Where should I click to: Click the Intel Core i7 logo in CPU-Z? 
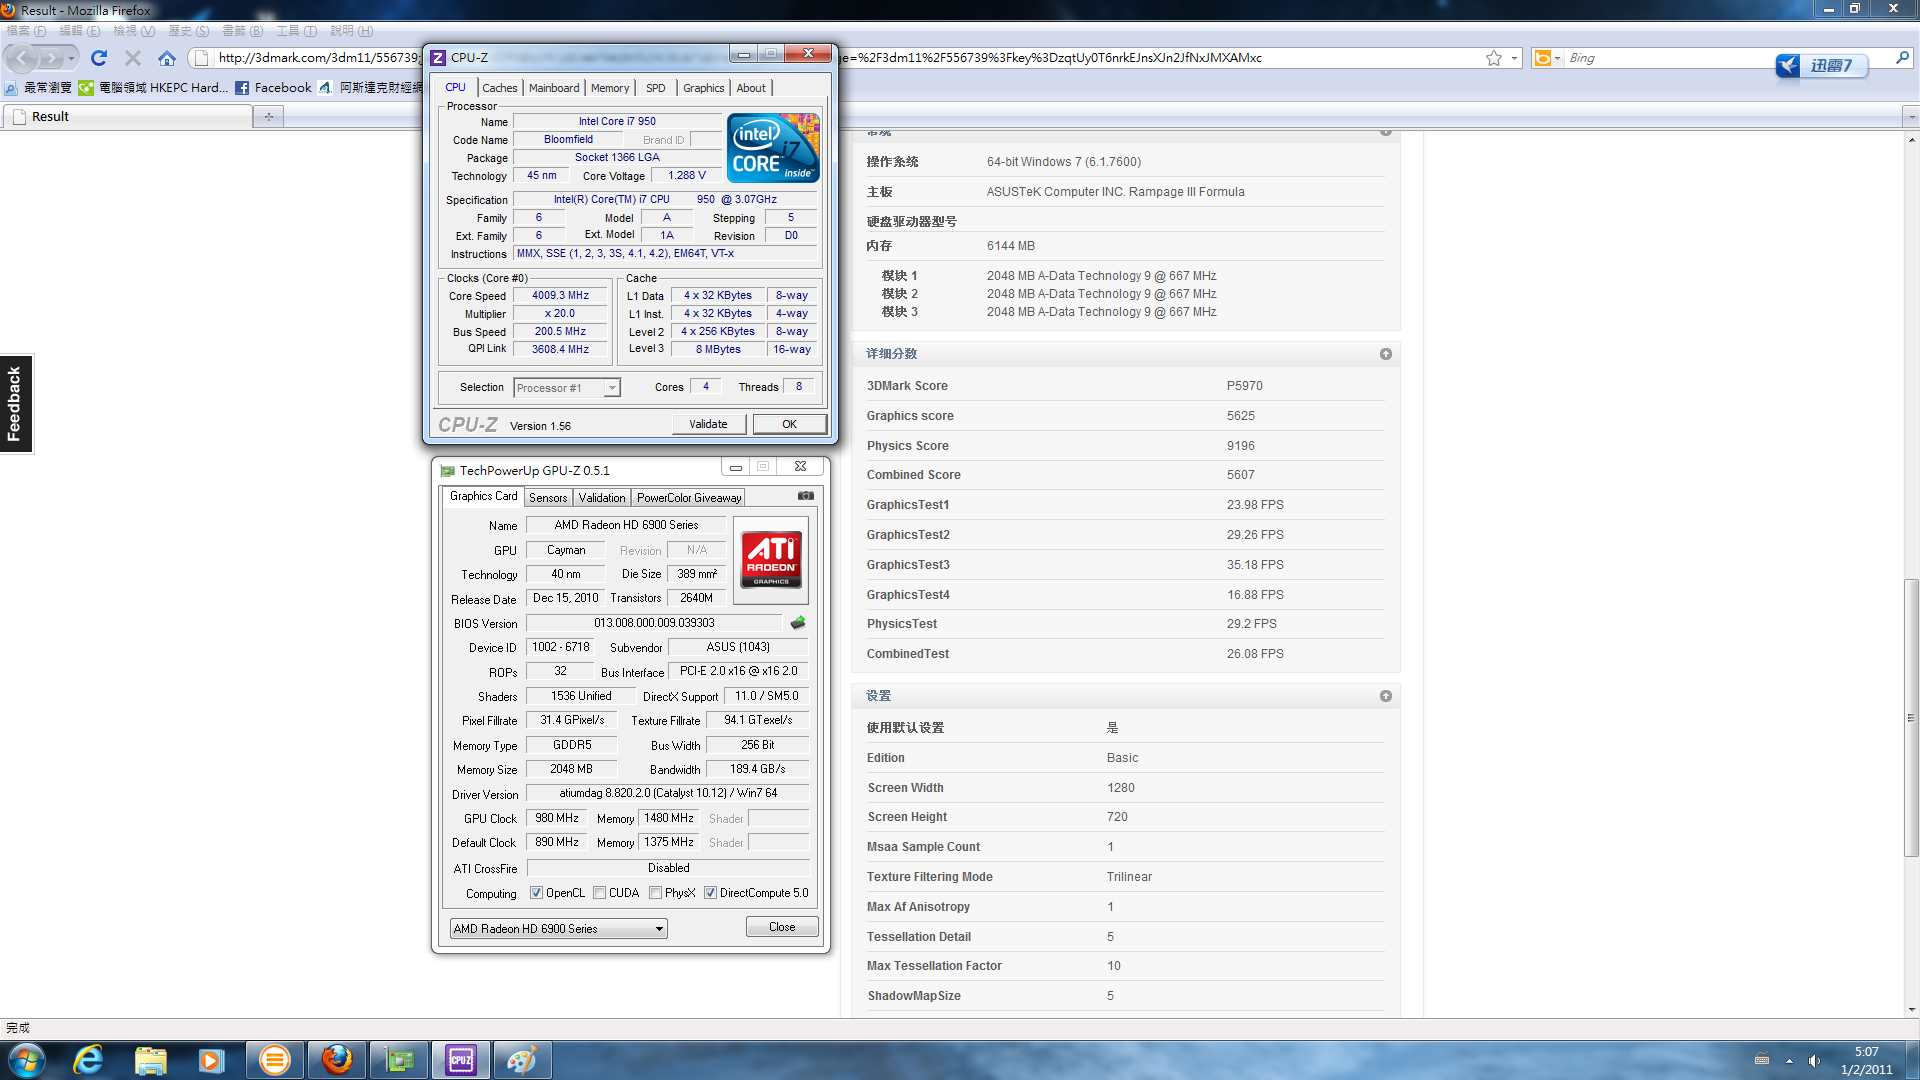click(773, 147)
